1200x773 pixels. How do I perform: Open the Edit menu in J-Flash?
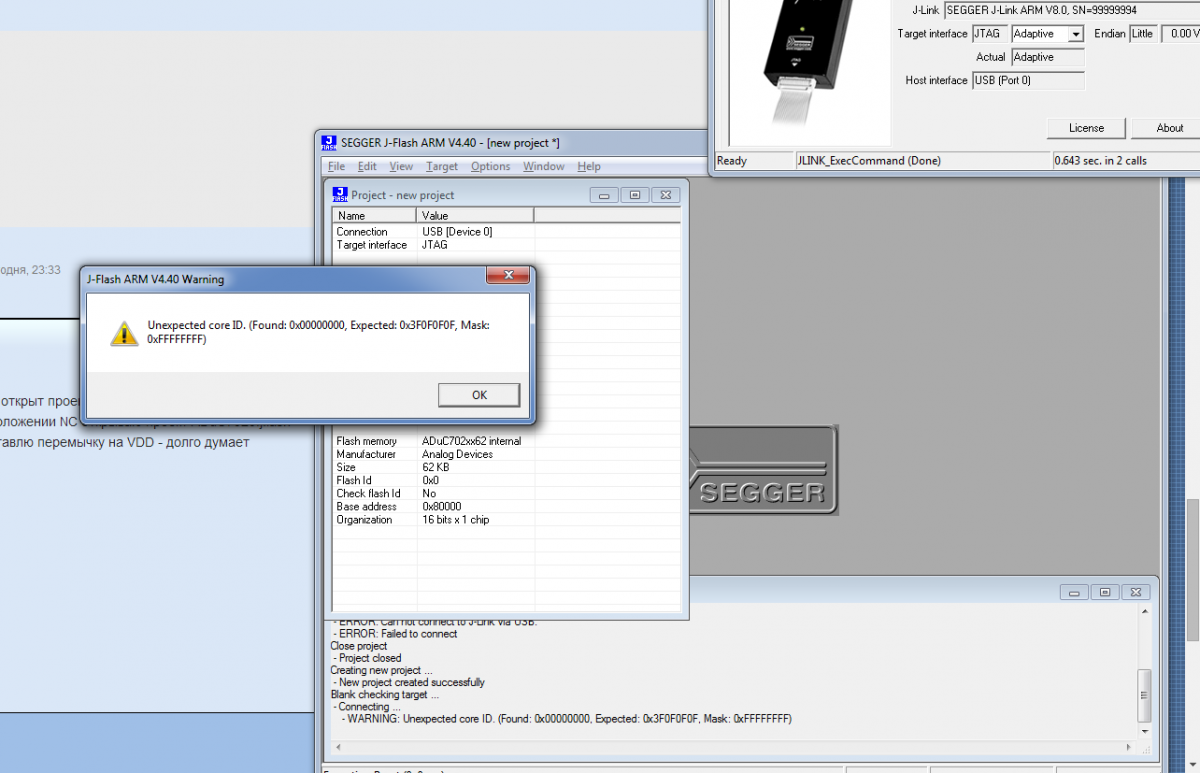367,166
